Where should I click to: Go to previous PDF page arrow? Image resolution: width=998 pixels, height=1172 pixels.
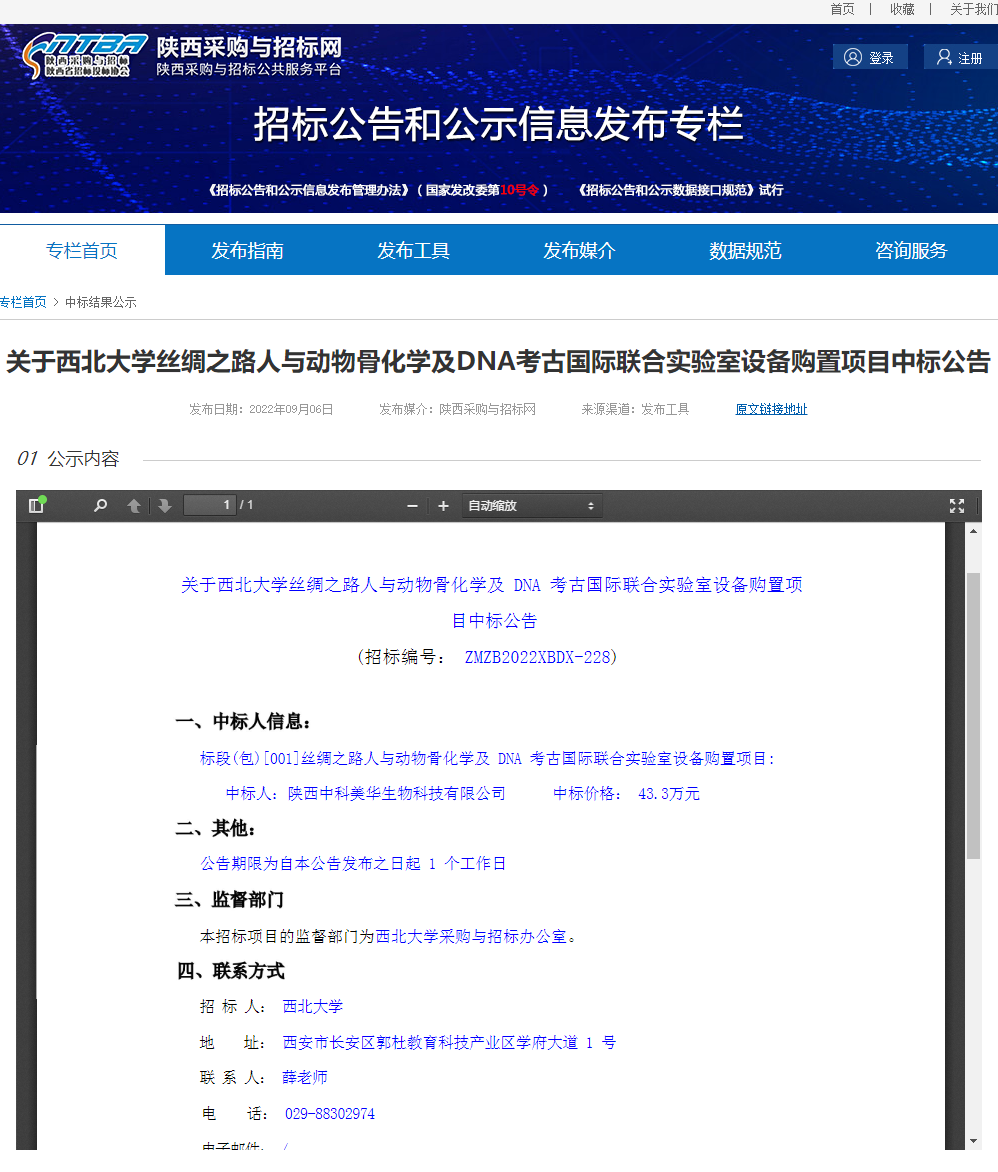click(134, 506)
